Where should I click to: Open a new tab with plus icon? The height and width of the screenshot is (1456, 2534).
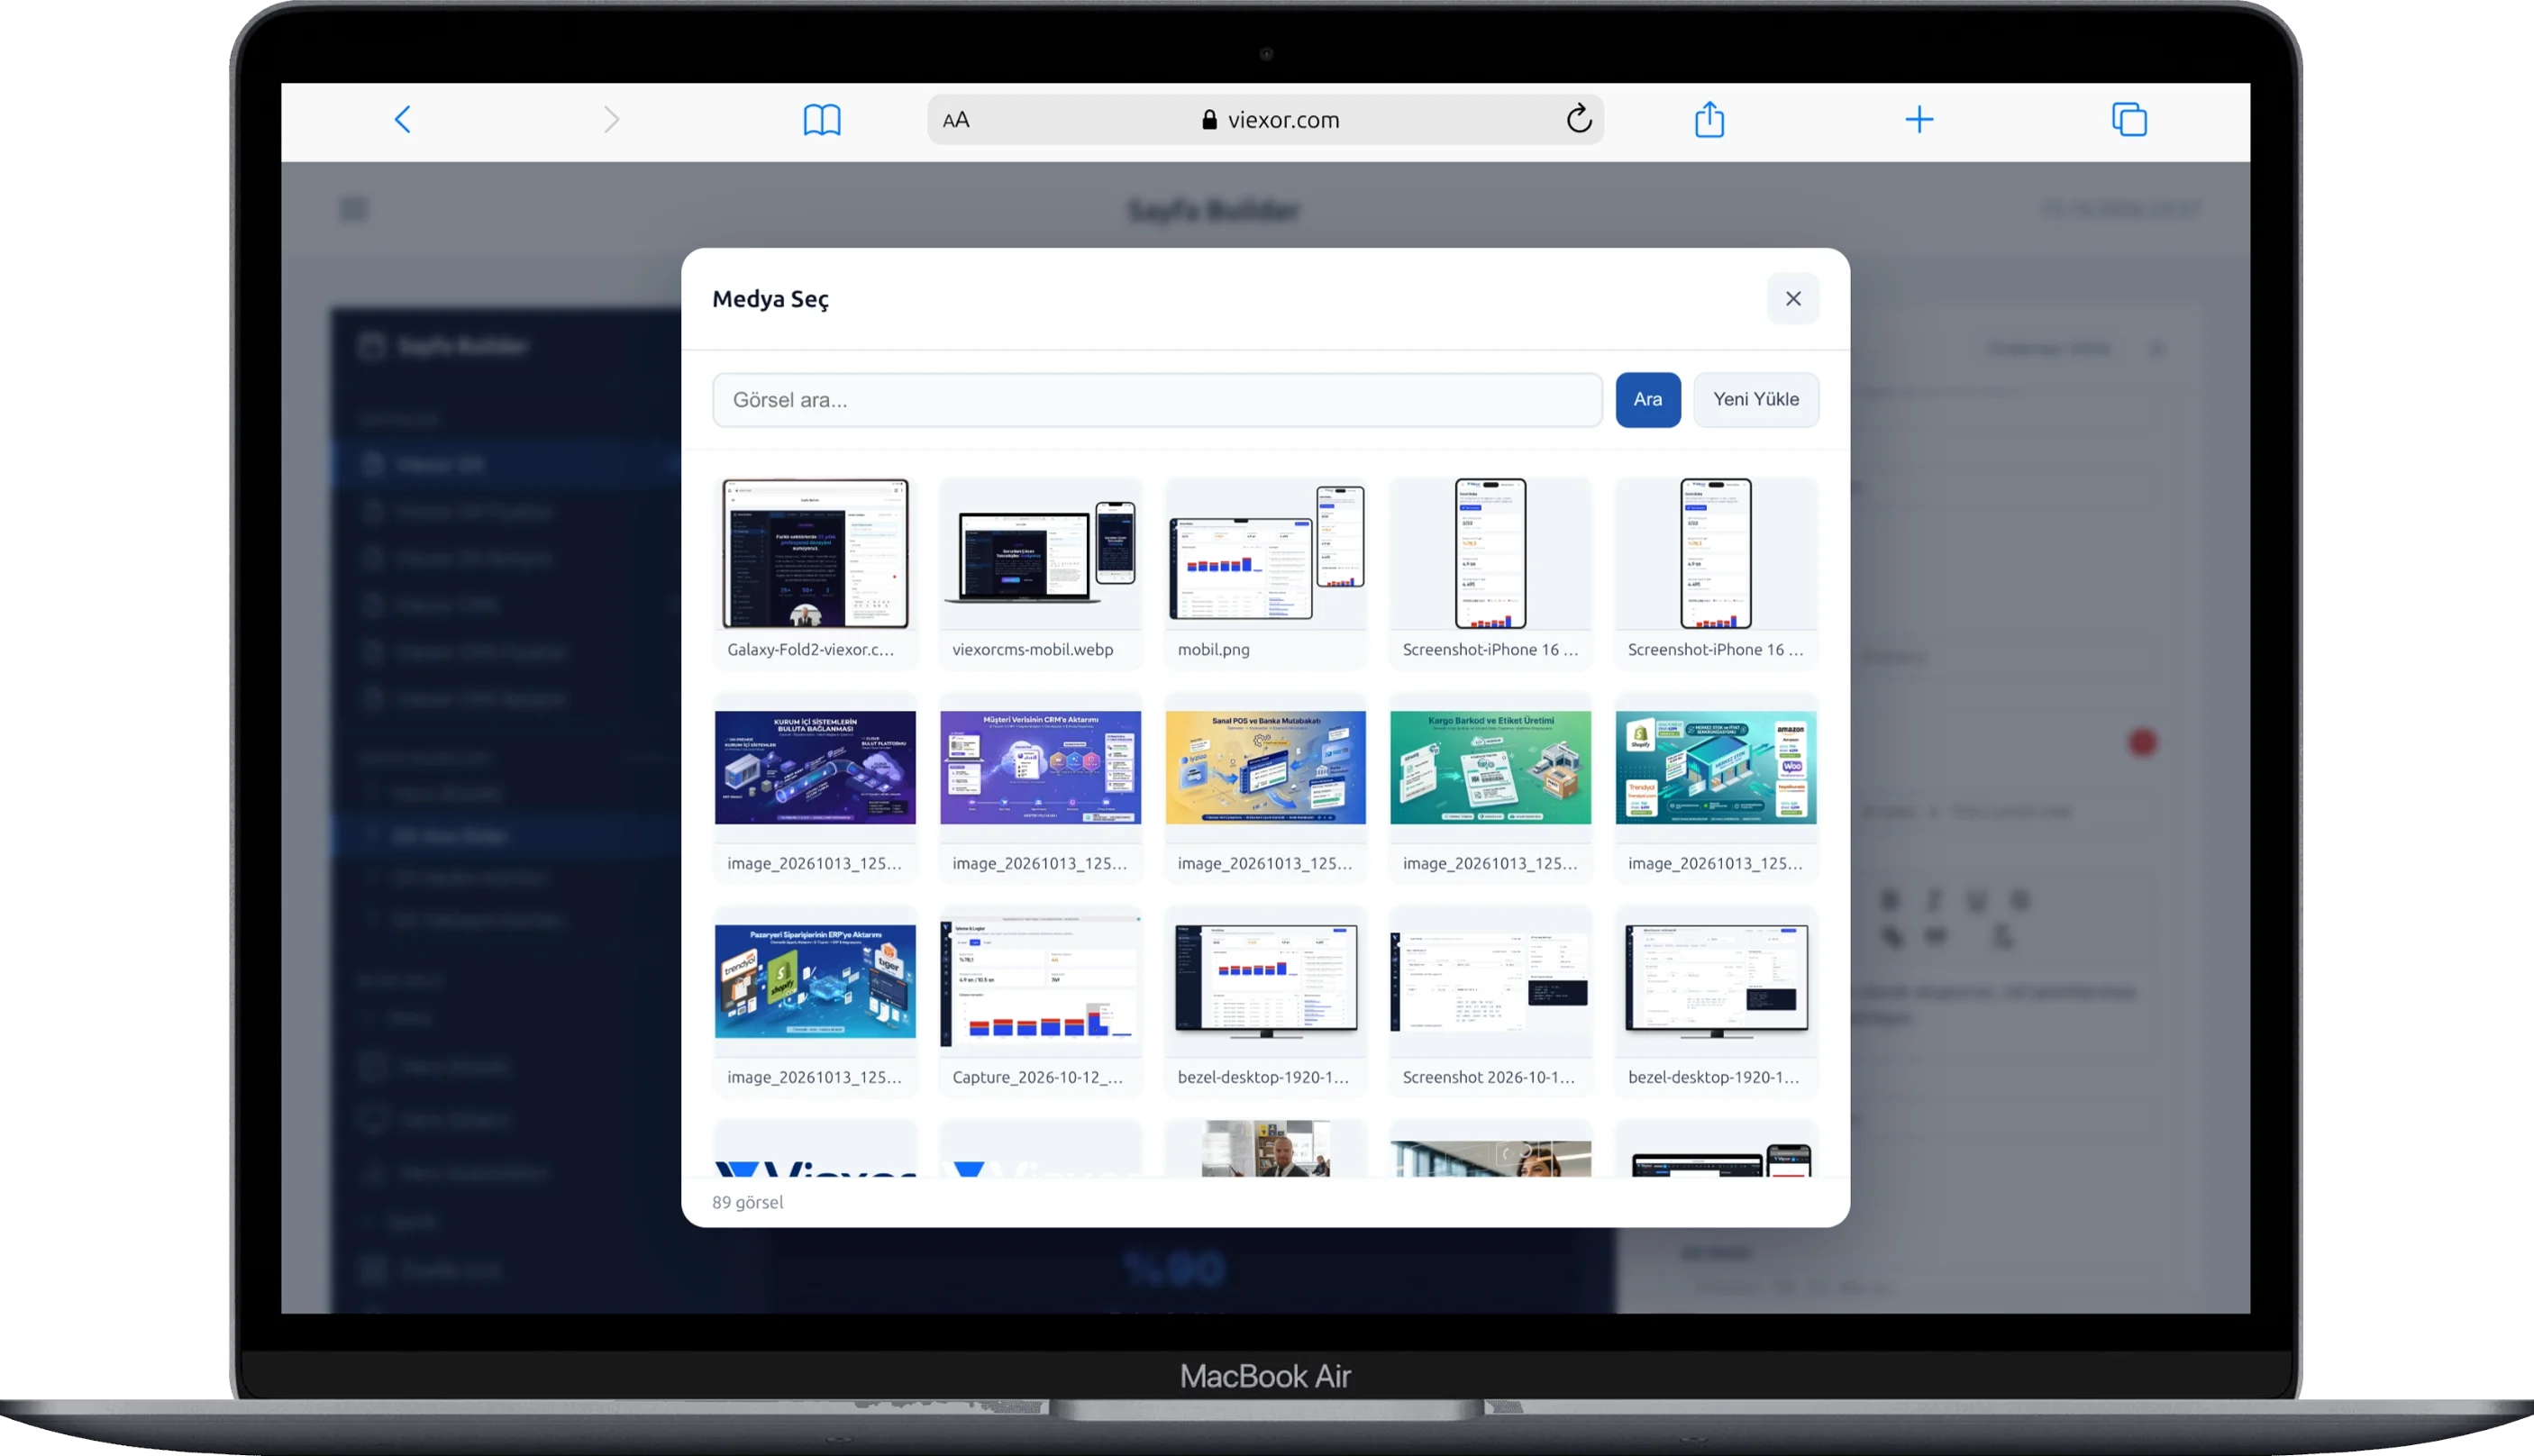[x=1918, y=119]
